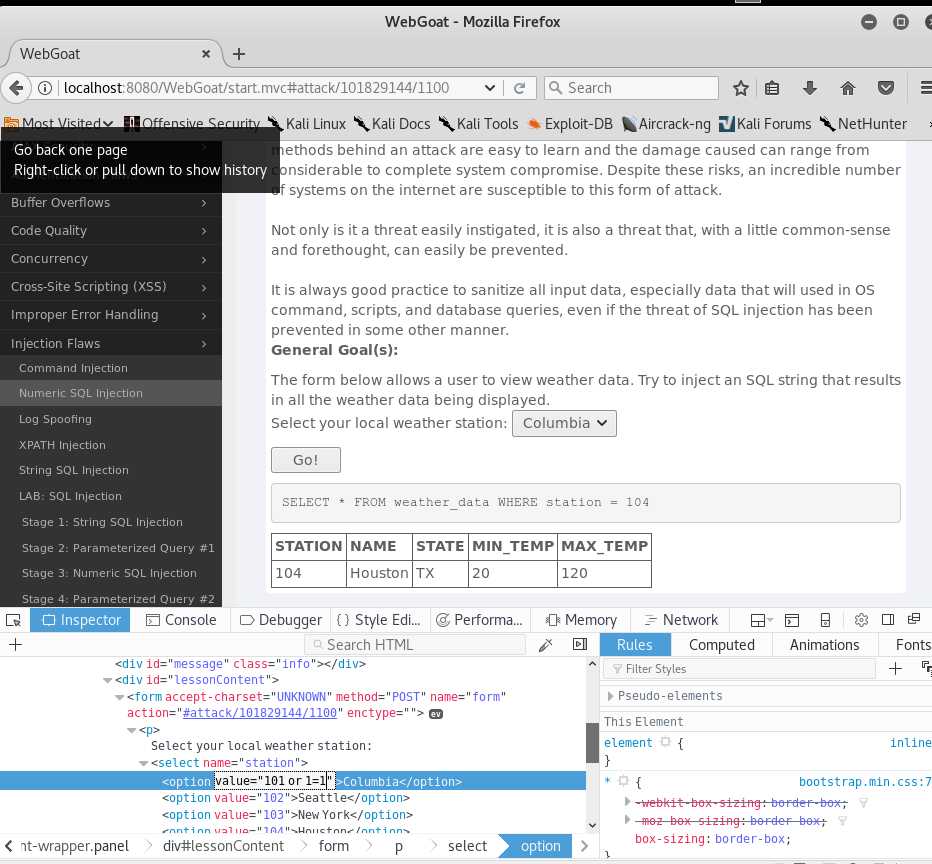The image size is (932, 864).
Task: Switch to the Console tab
Action: point(181,620)
